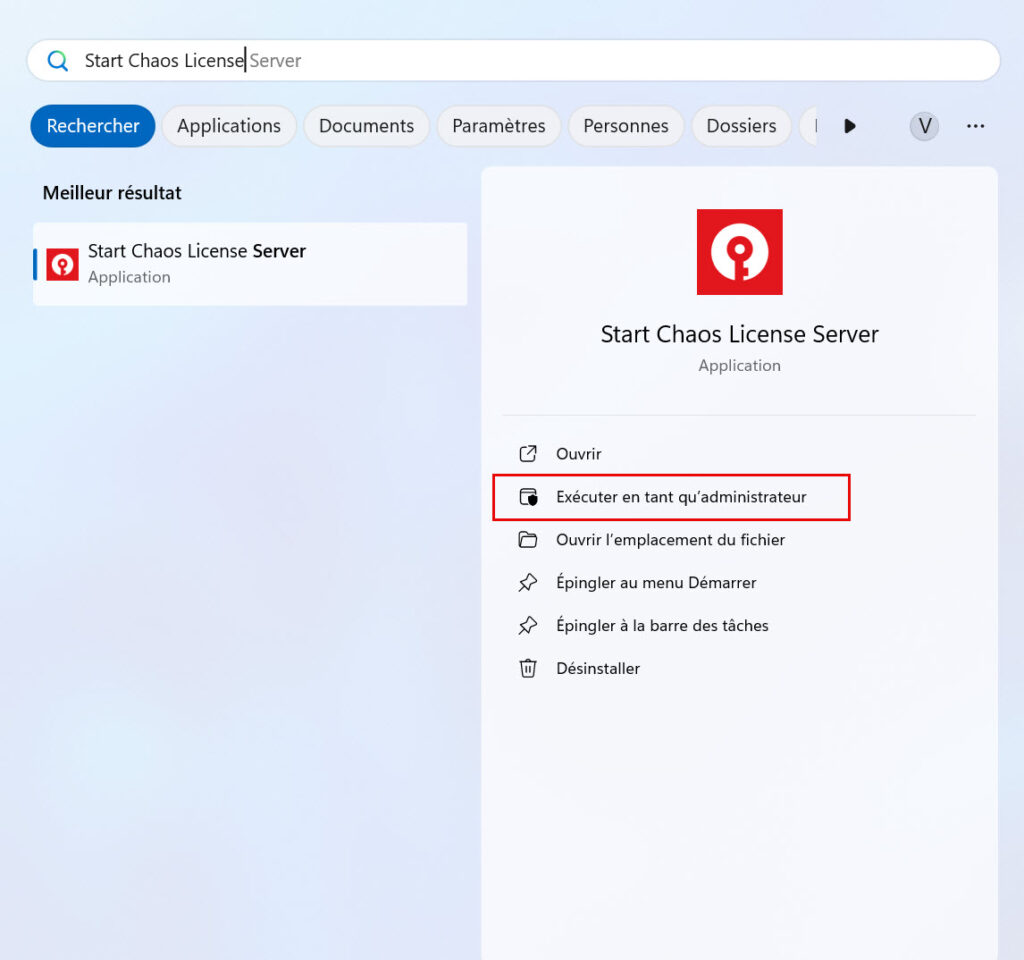Choose Exécuter en tant qu'administrateur
Screen dimensions: 1024x960
coord(681,497)
